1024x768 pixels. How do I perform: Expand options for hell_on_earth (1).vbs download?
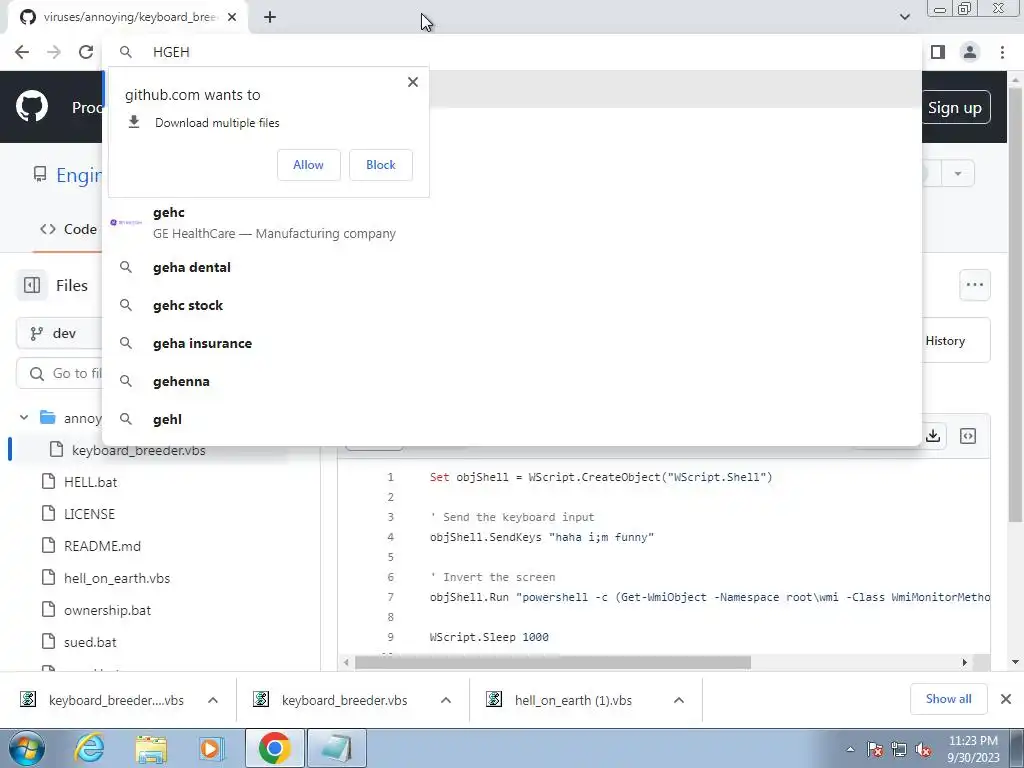click(679, 700)
